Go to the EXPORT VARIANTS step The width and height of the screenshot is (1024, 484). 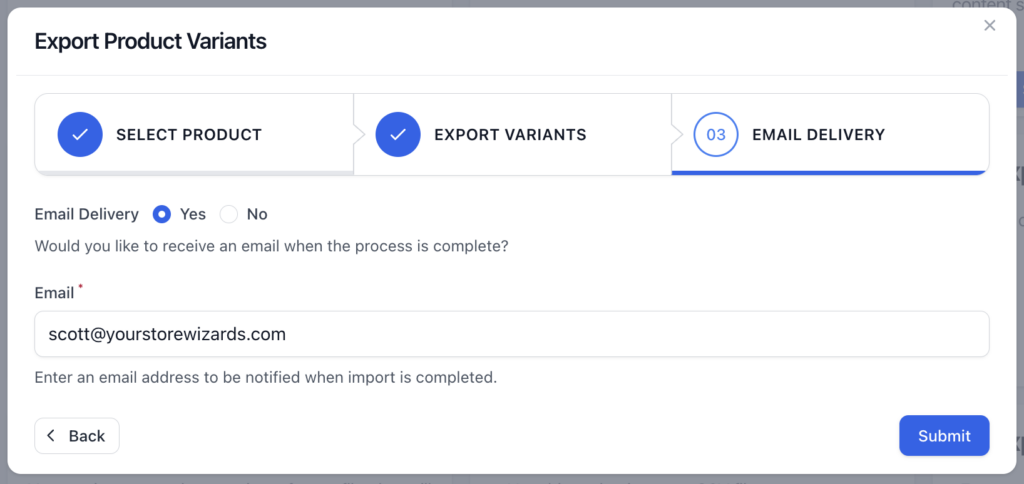510,135
